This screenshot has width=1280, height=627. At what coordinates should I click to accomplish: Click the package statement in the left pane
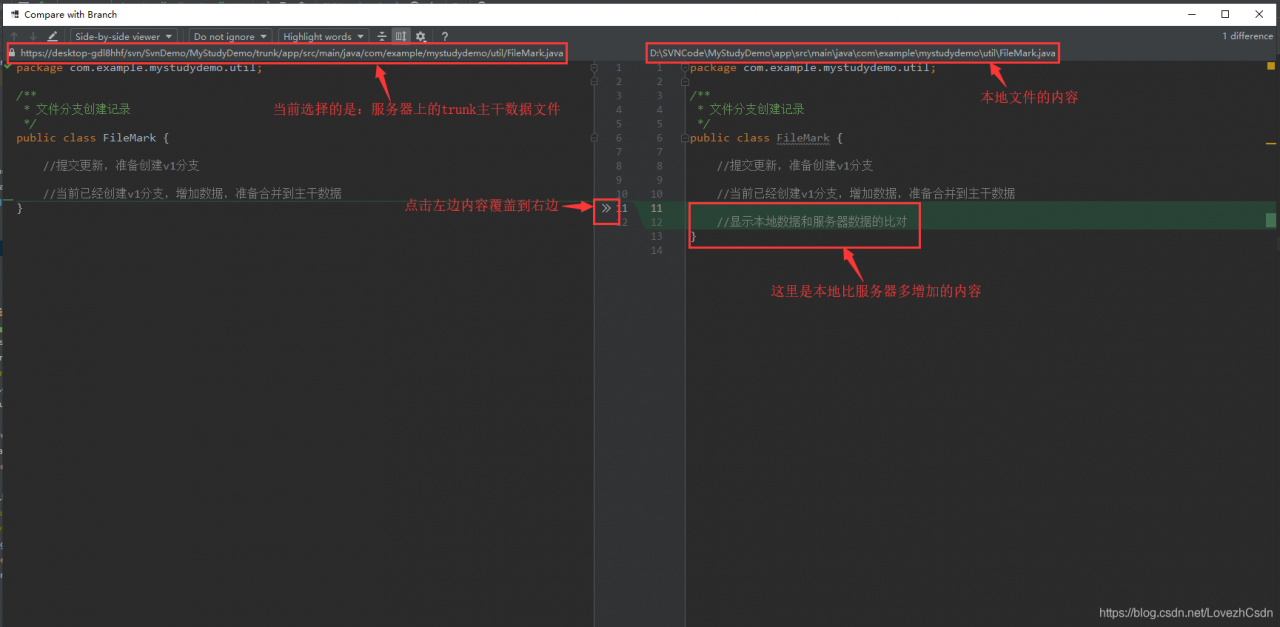[139, 68]
